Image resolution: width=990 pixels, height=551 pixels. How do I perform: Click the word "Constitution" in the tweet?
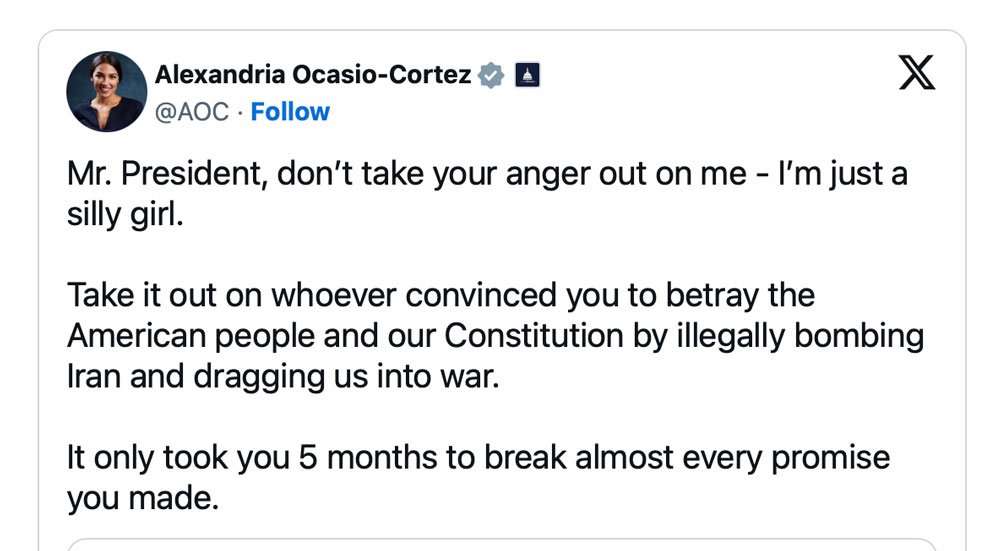[534, 336]
